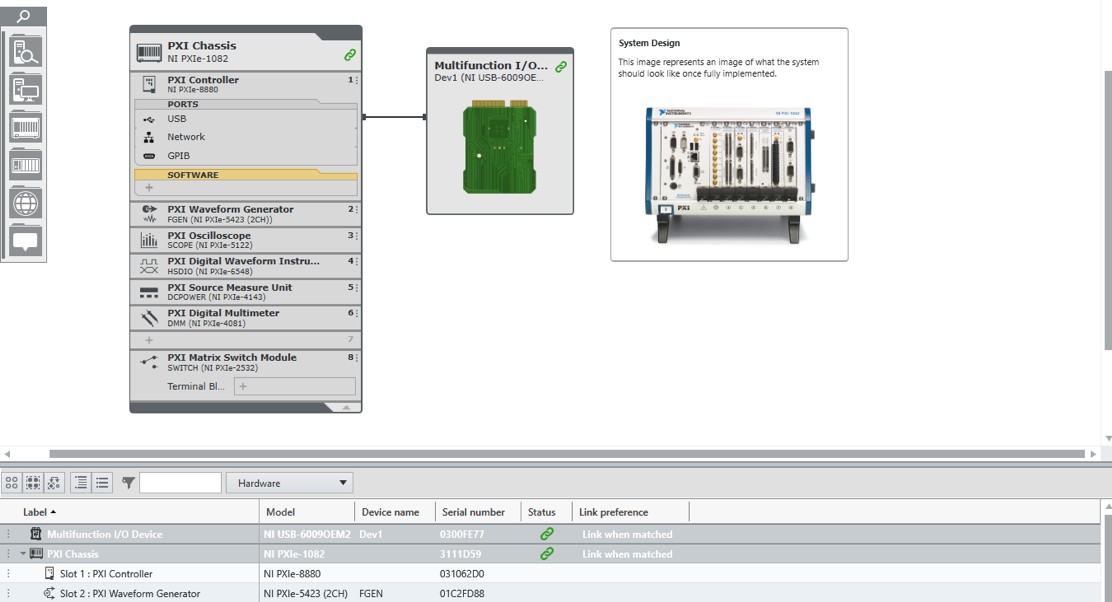Click the green link icon on Multifunction I/O card
The width and height of the screenshot is (1112, 602).
561,67
